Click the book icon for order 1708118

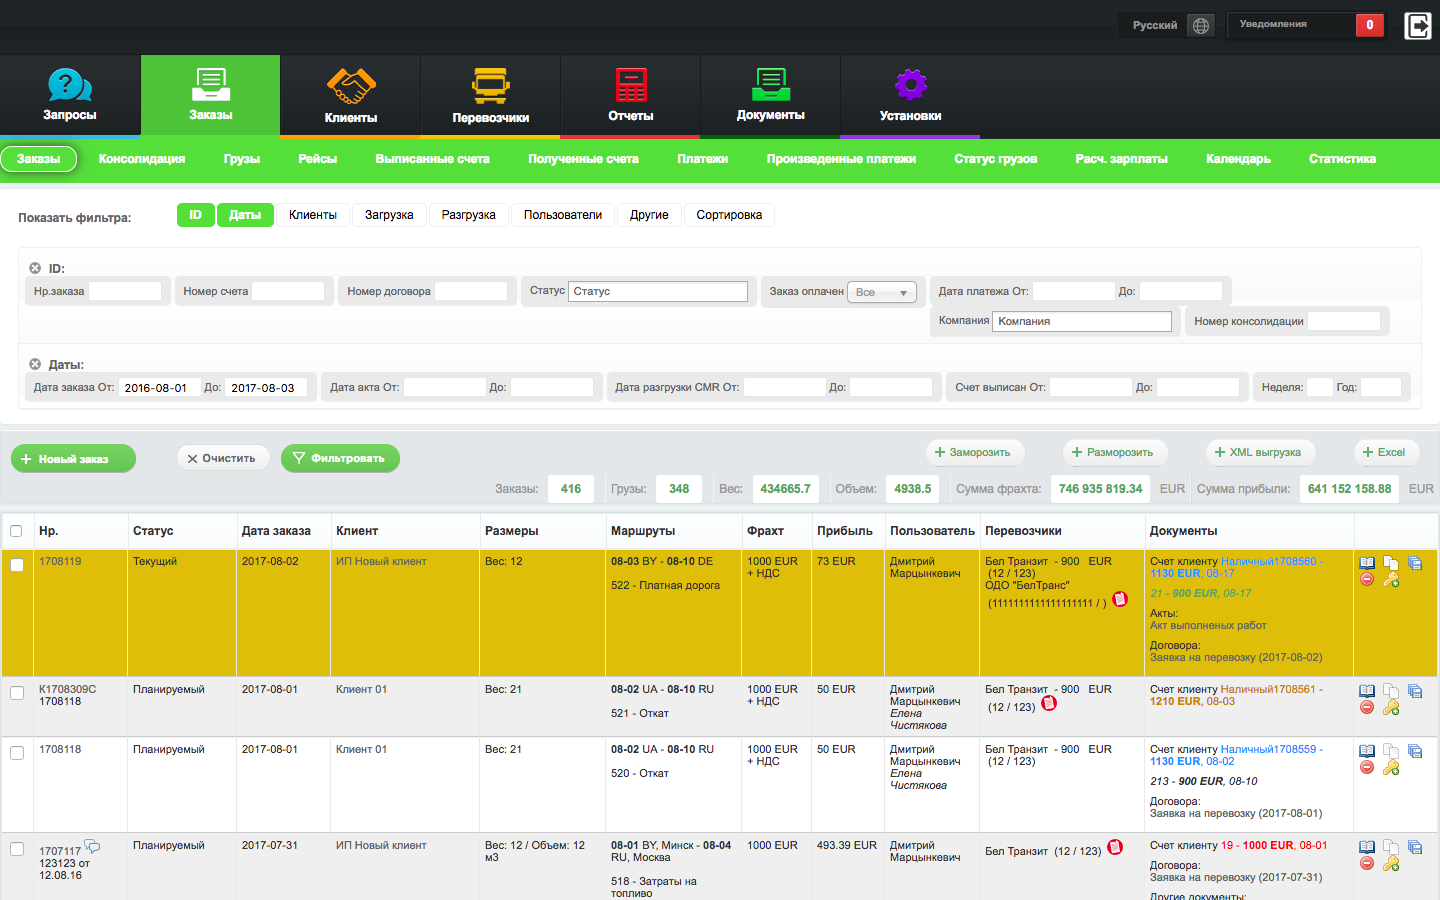pos(1367,751)
